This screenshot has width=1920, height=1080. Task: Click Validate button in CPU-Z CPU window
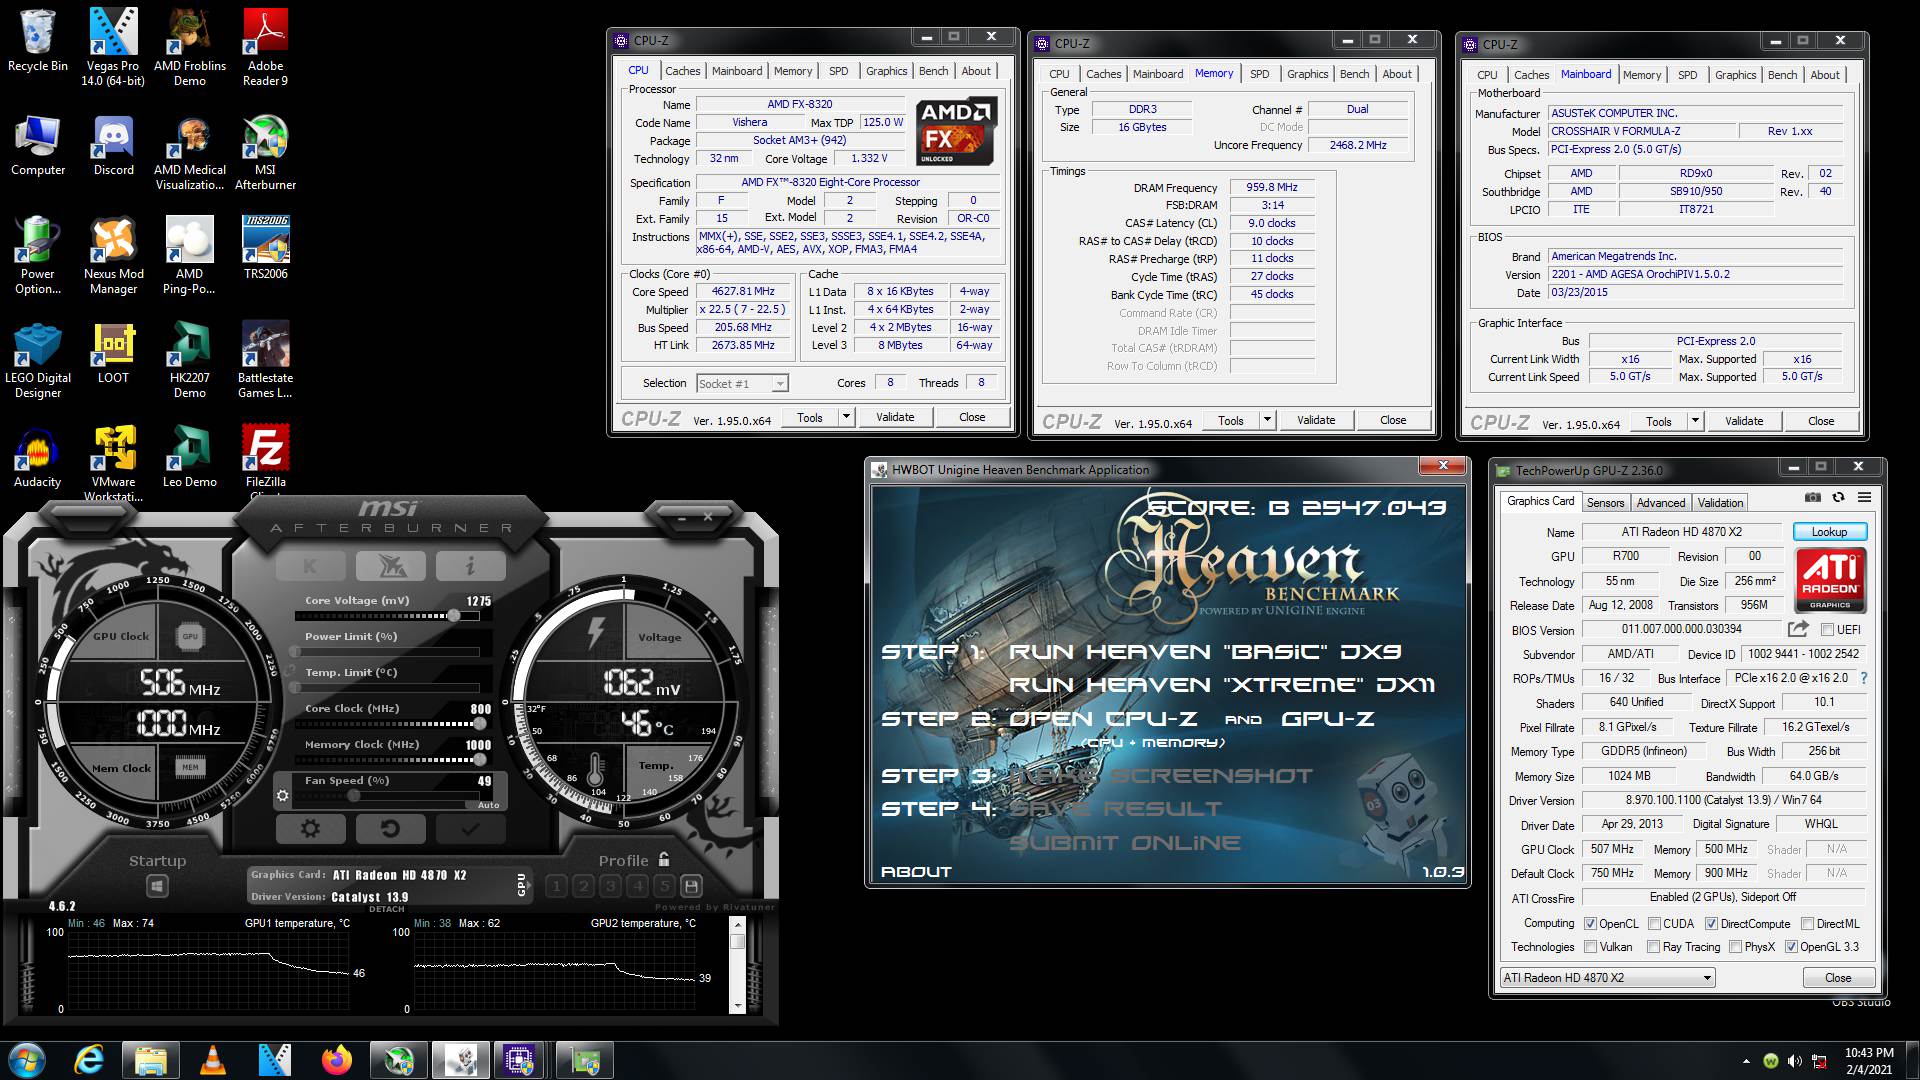pyautogui.click(x=895, y=417)
